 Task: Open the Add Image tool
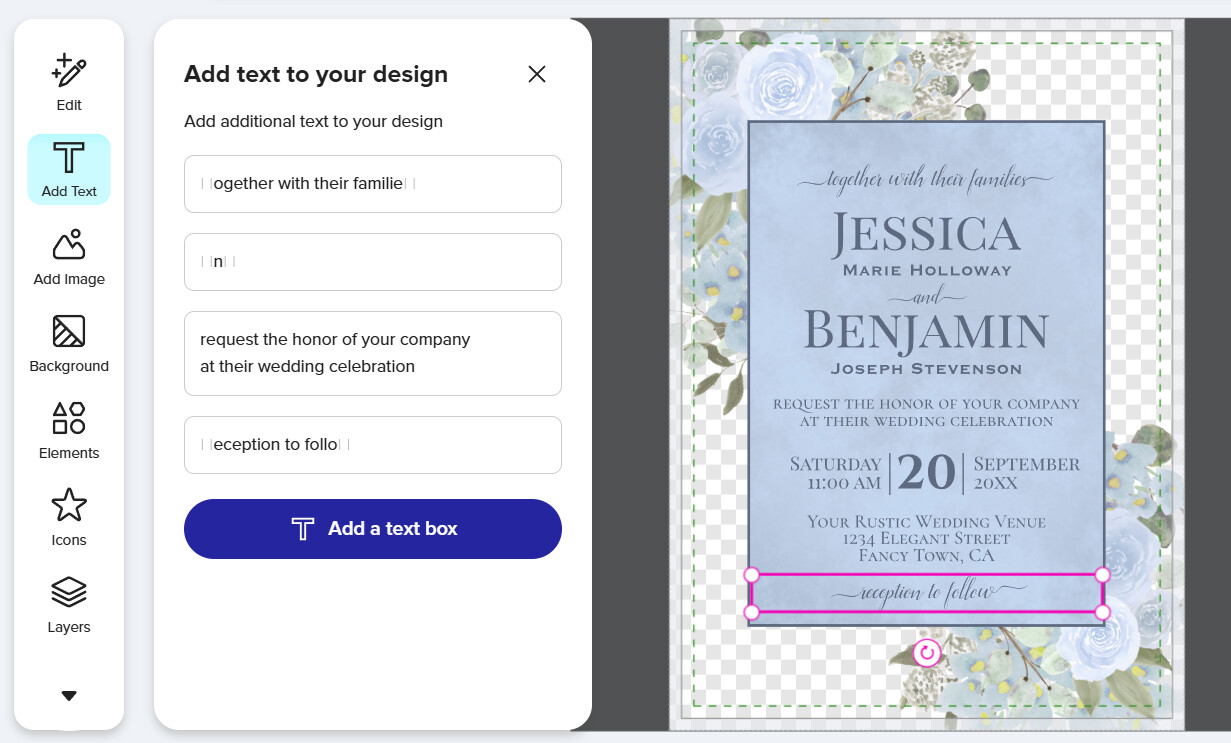tap(69, 257)
